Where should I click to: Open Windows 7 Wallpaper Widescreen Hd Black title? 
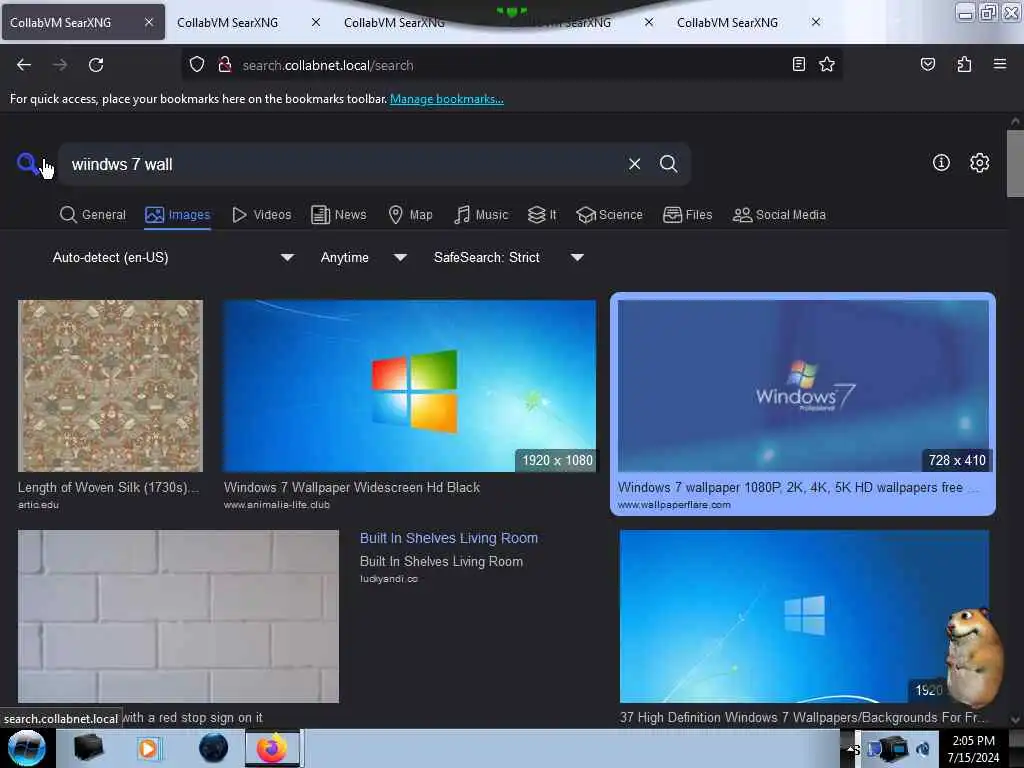point(352,487)
